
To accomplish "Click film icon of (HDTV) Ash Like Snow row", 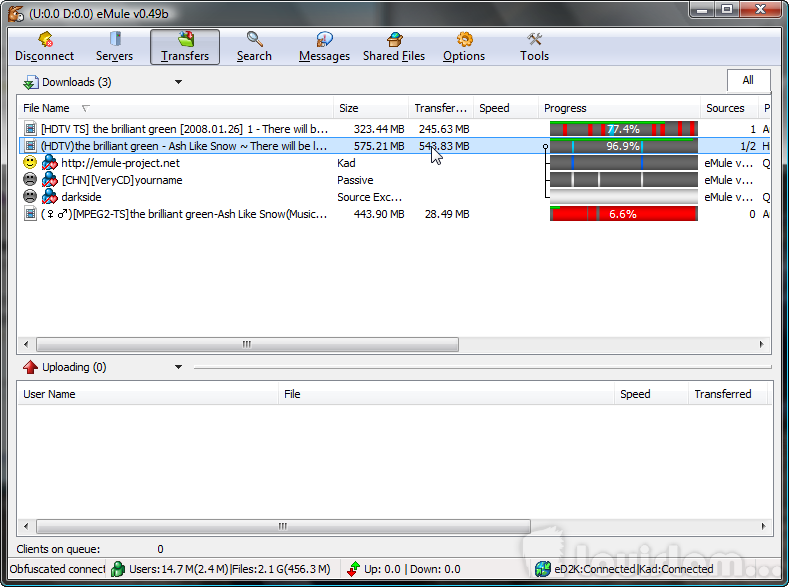I will click(x=31, y=146).
